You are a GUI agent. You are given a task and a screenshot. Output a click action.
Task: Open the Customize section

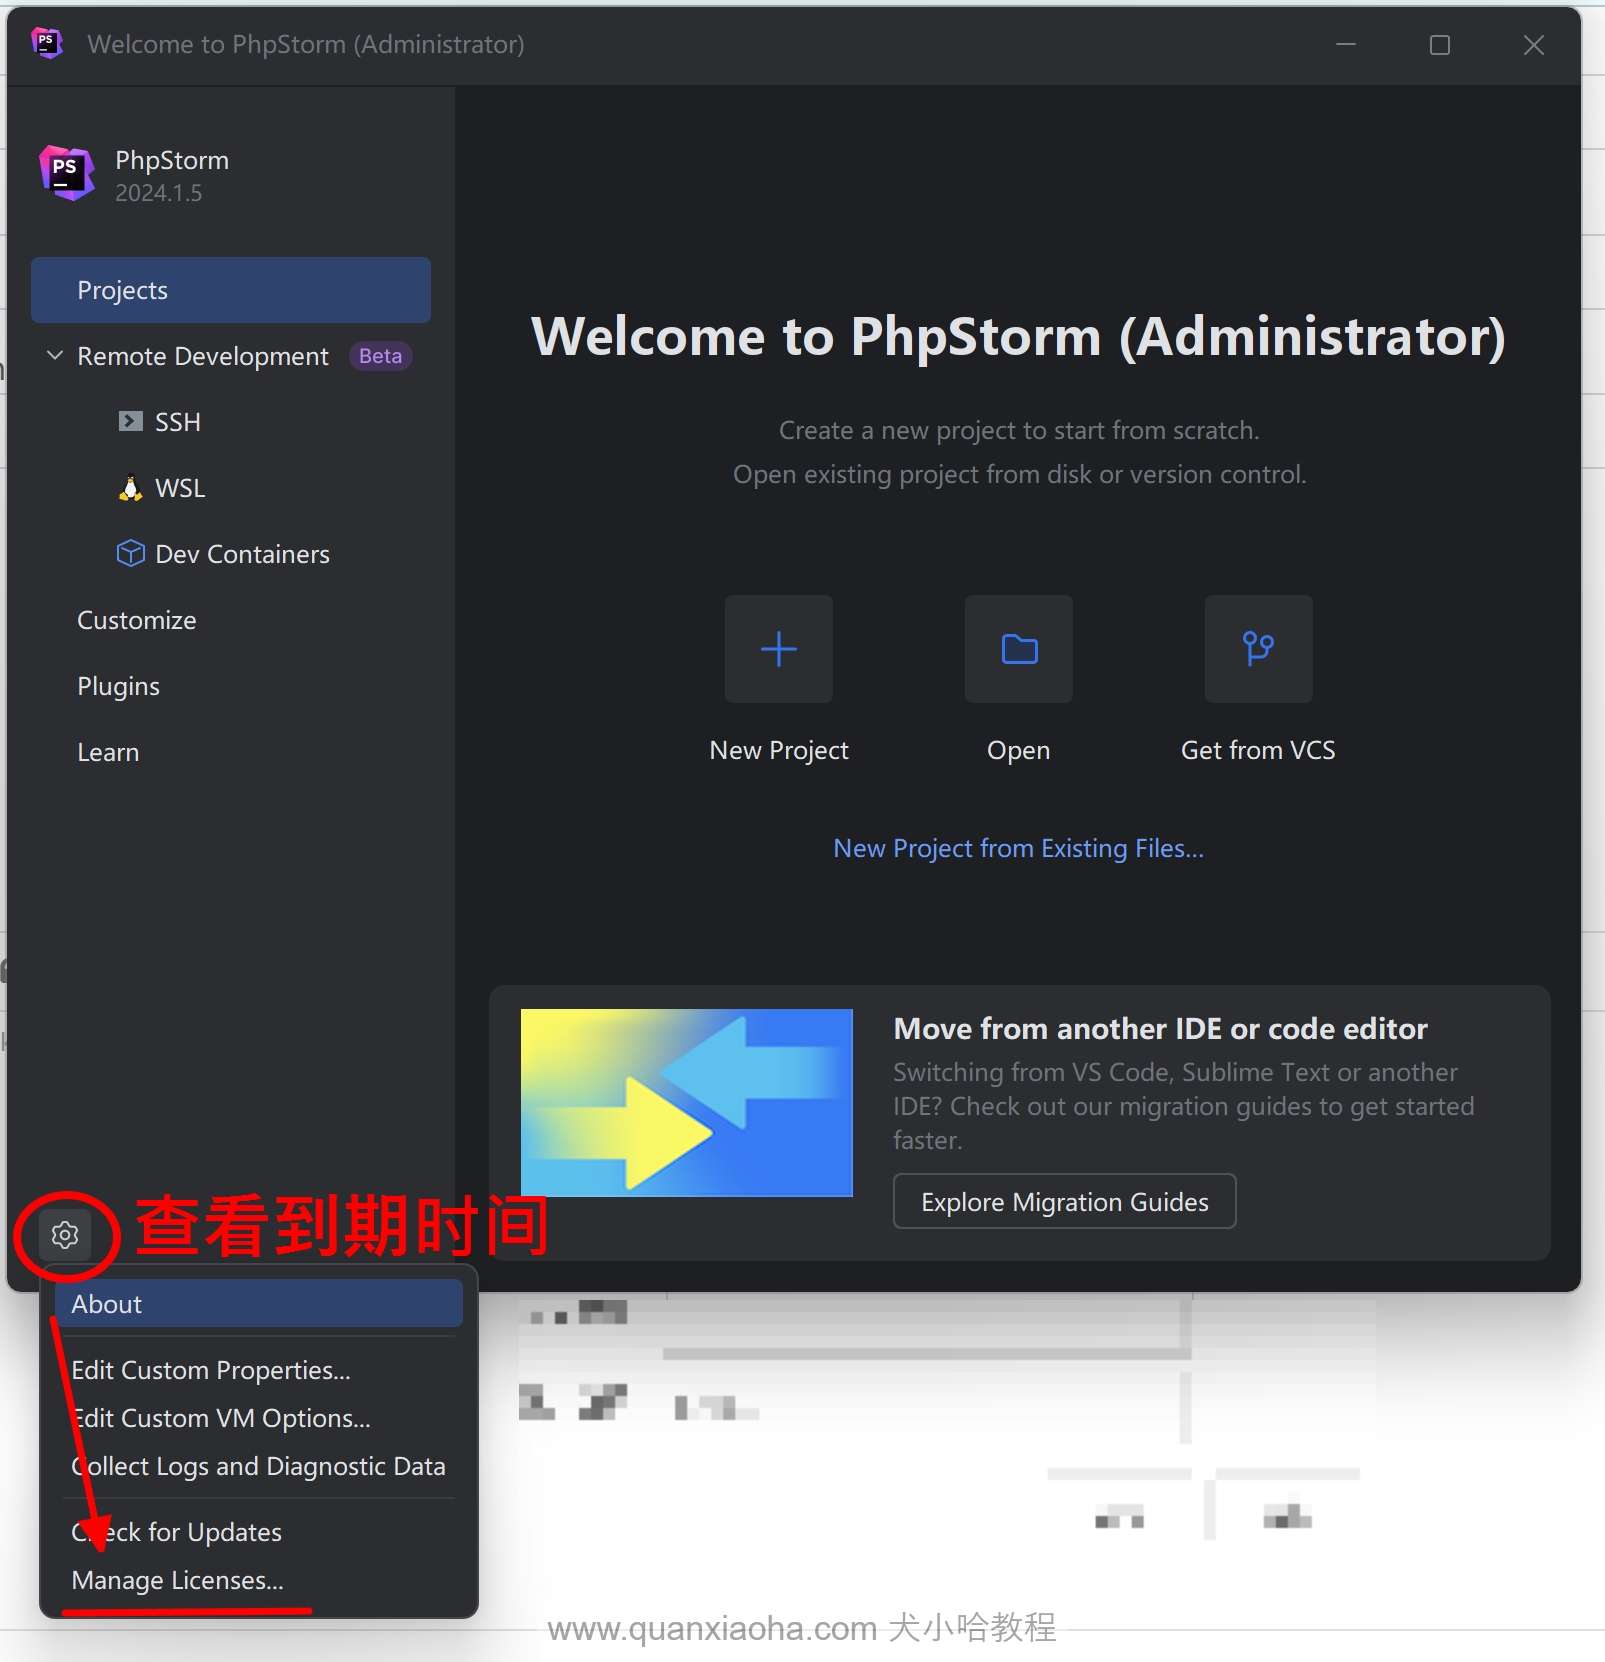[x=137, y=620]
